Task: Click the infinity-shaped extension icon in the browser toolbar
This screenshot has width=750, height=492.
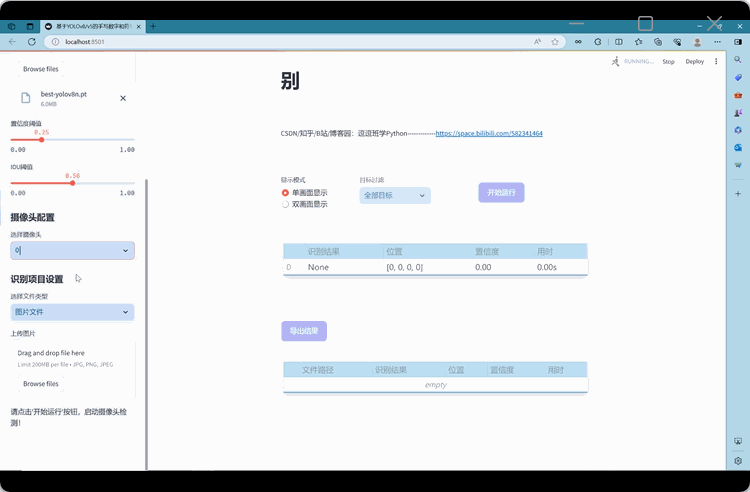Action: pos(578,42)
